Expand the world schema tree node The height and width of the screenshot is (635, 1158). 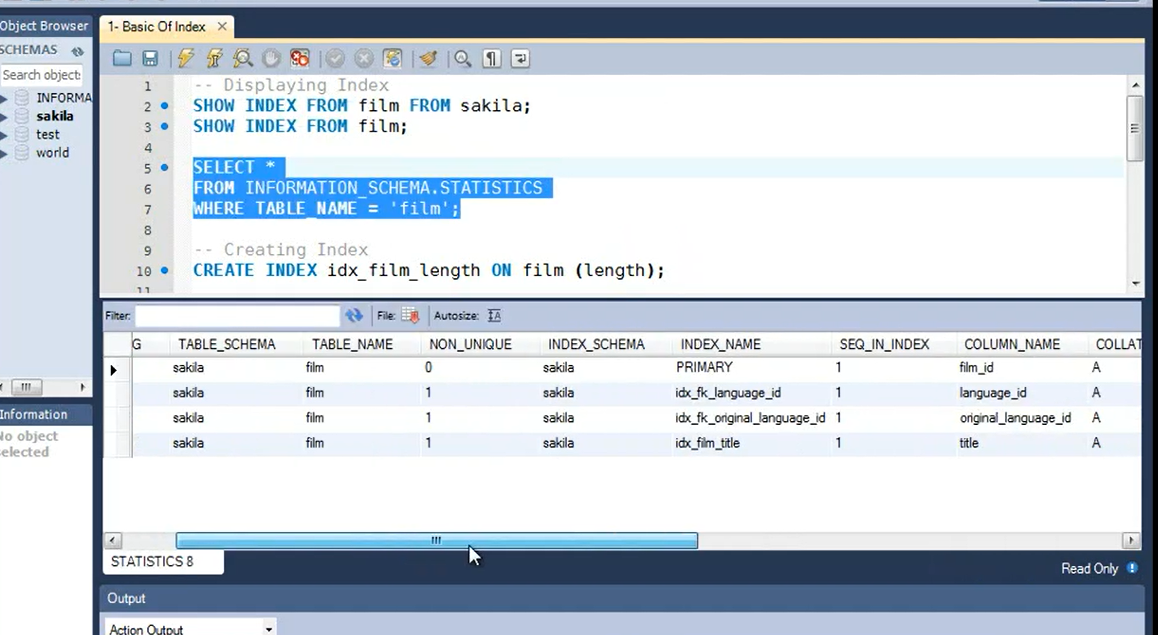5,153
